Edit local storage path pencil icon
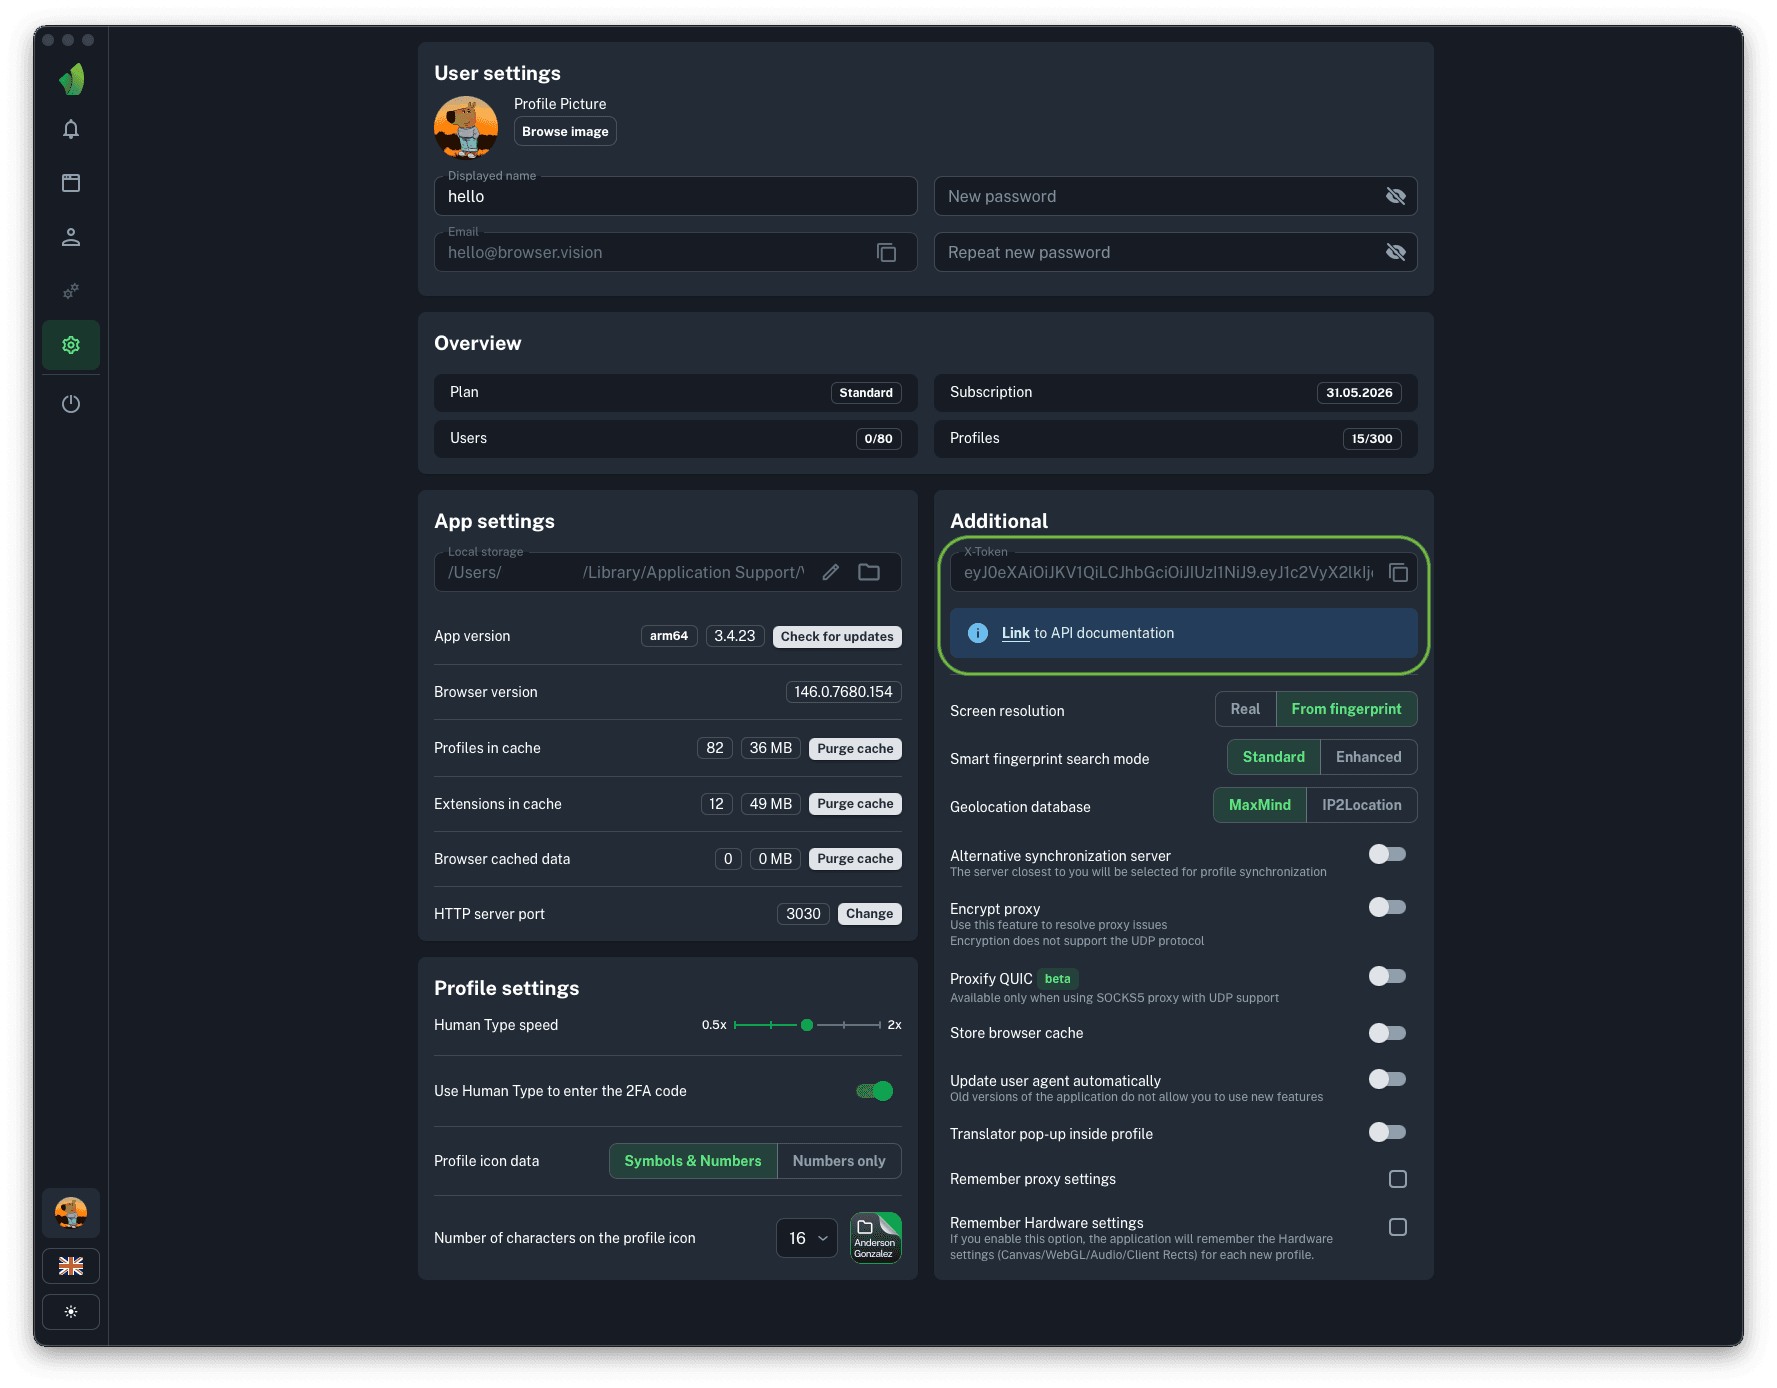Screen dimensions: 1777x1388 (x=831, y=573)
